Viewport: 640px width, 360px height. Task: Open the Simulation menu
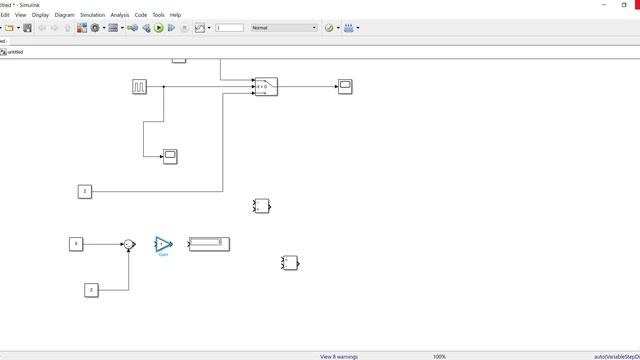(x=93, y=15)
